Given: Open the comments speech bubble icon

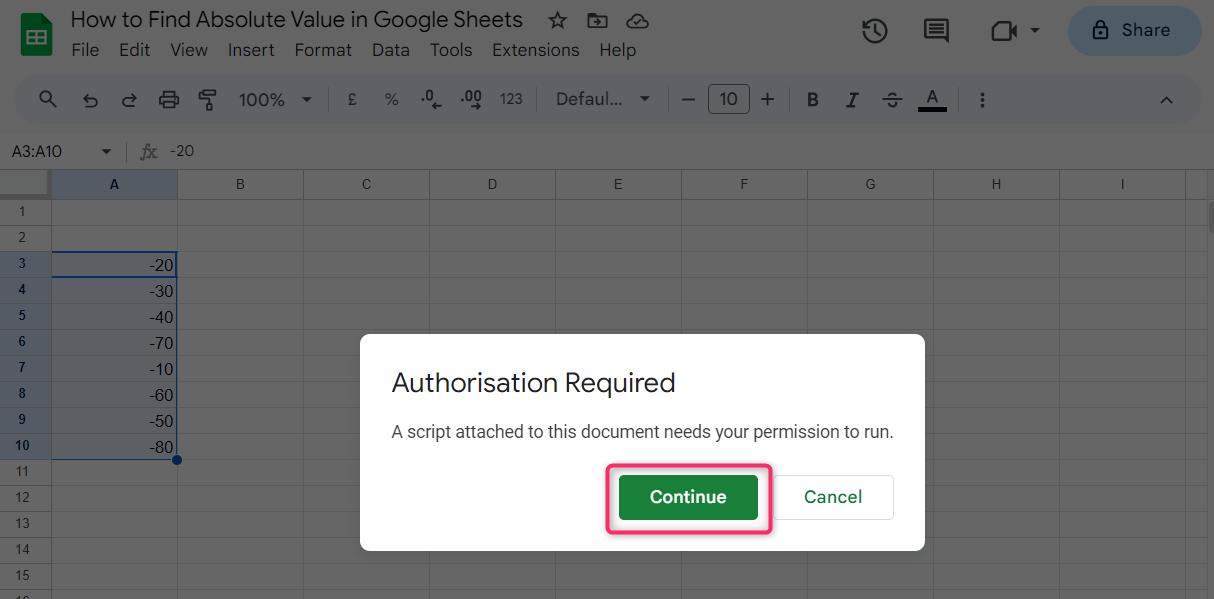Looking at the screenshot, I should click(x=936, y=31).
